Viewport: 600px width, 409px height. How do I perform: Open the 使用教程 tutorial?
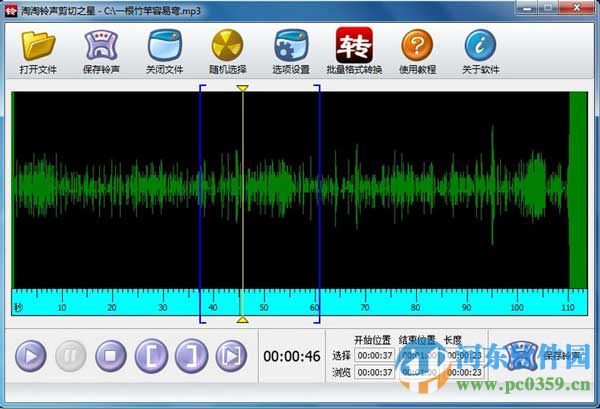[x=417, y=52]
